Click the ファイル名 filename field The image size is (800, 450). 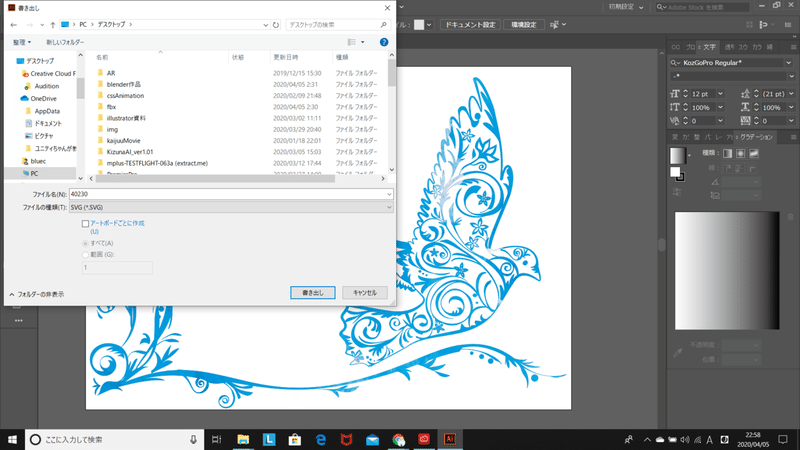(x=231, y=194)
